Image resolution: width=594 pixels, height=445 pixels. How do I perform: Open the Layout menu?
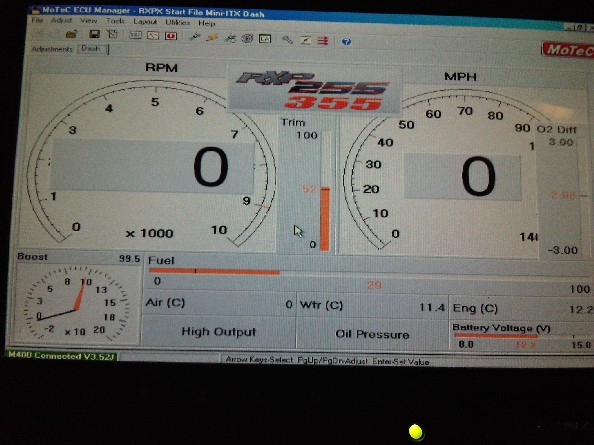(x=145, y=22)
